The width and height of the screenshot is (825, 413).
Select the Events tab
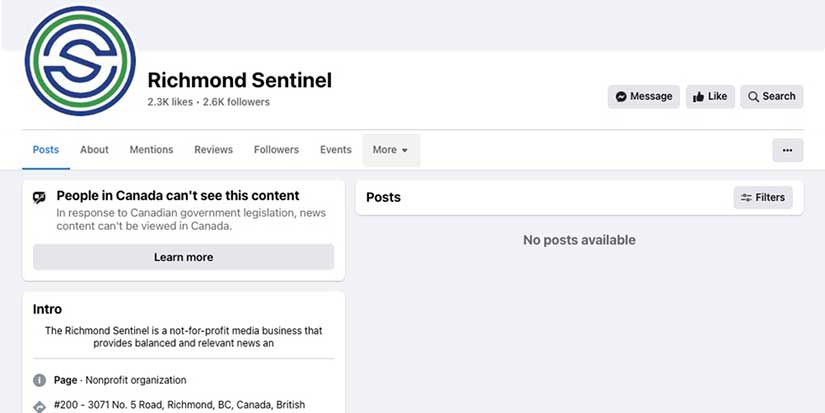point(336,150)
